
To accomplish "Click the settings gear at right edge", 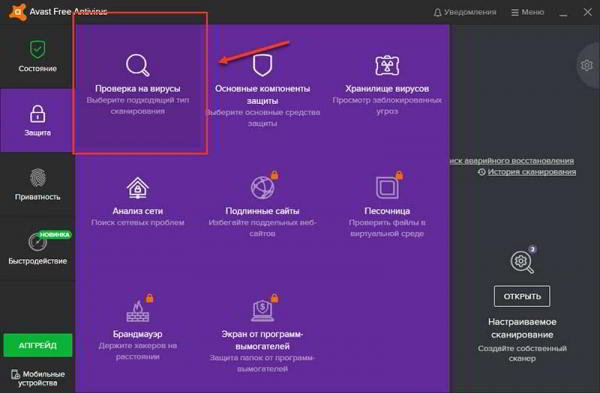I will pos(587,65).
